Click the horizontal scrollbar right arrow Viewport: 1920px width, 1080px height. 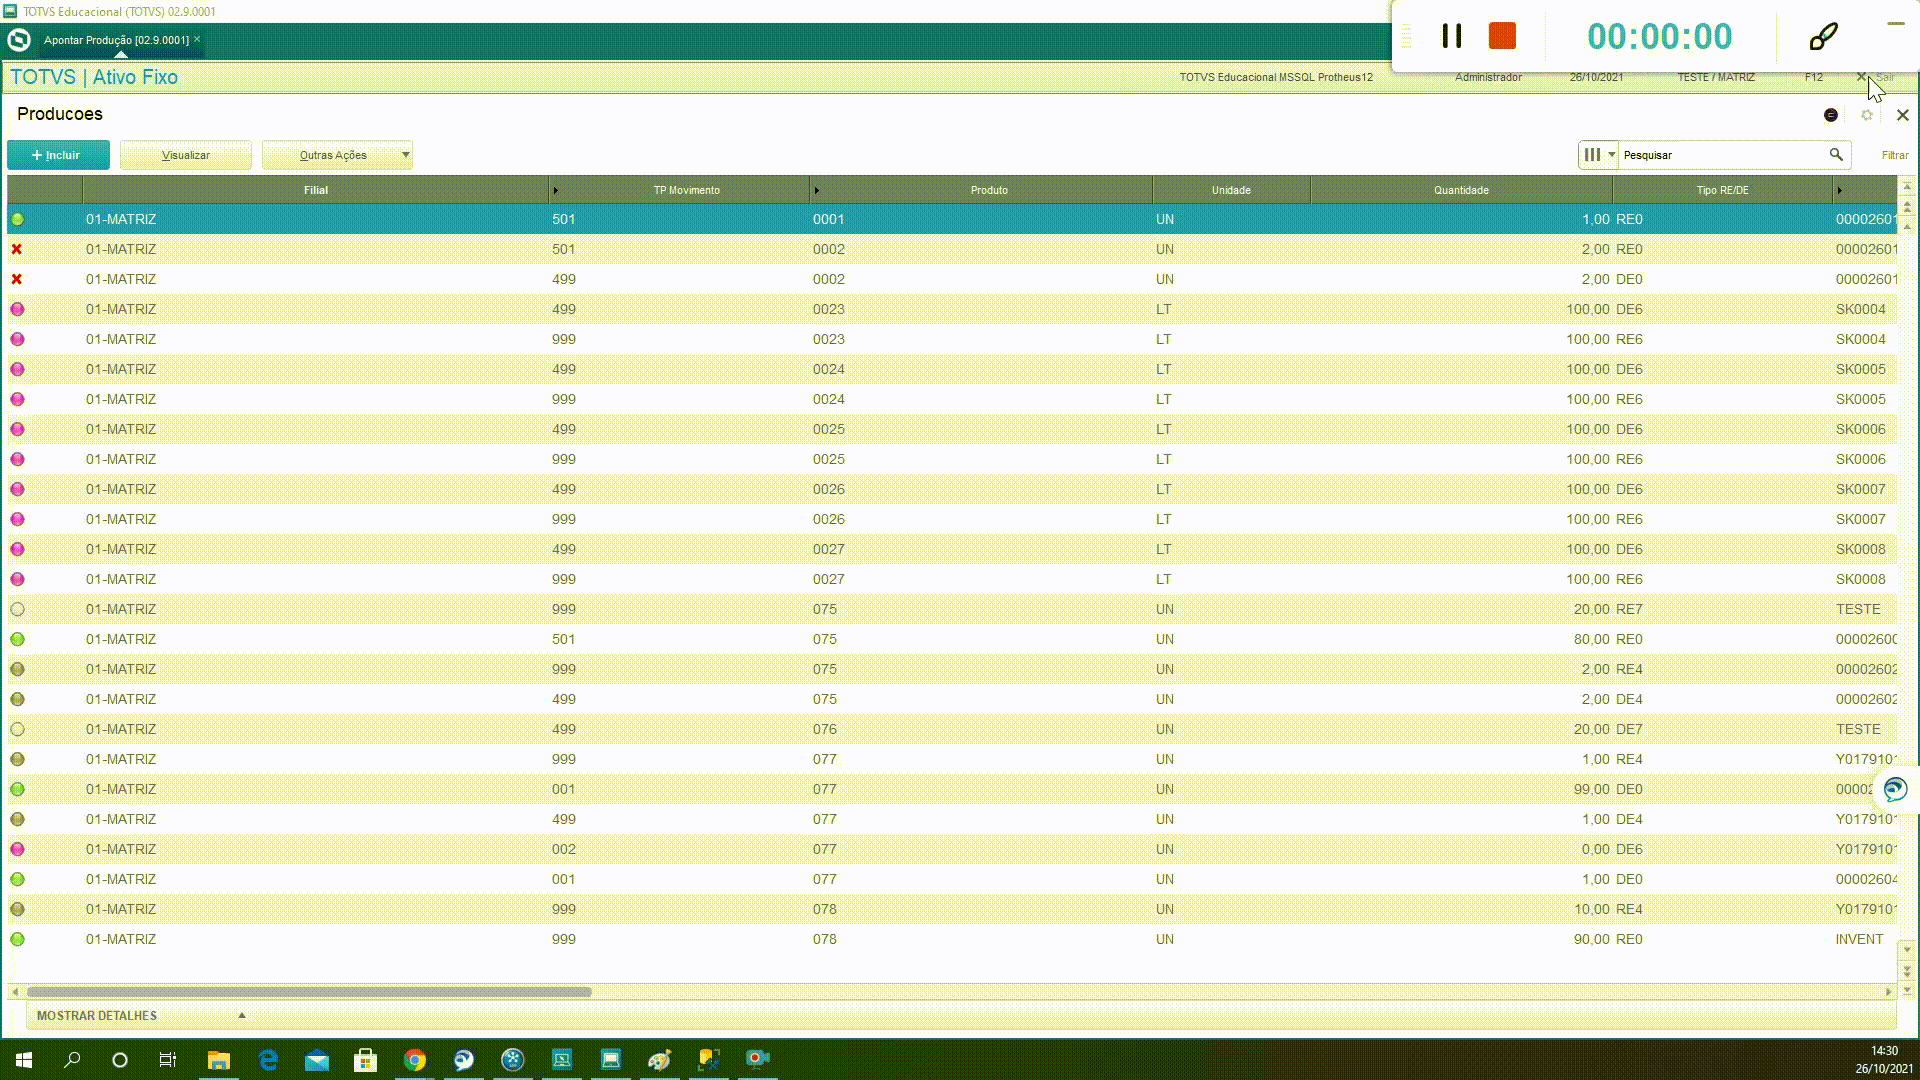pyautogui.click(x=1888, y=992)
